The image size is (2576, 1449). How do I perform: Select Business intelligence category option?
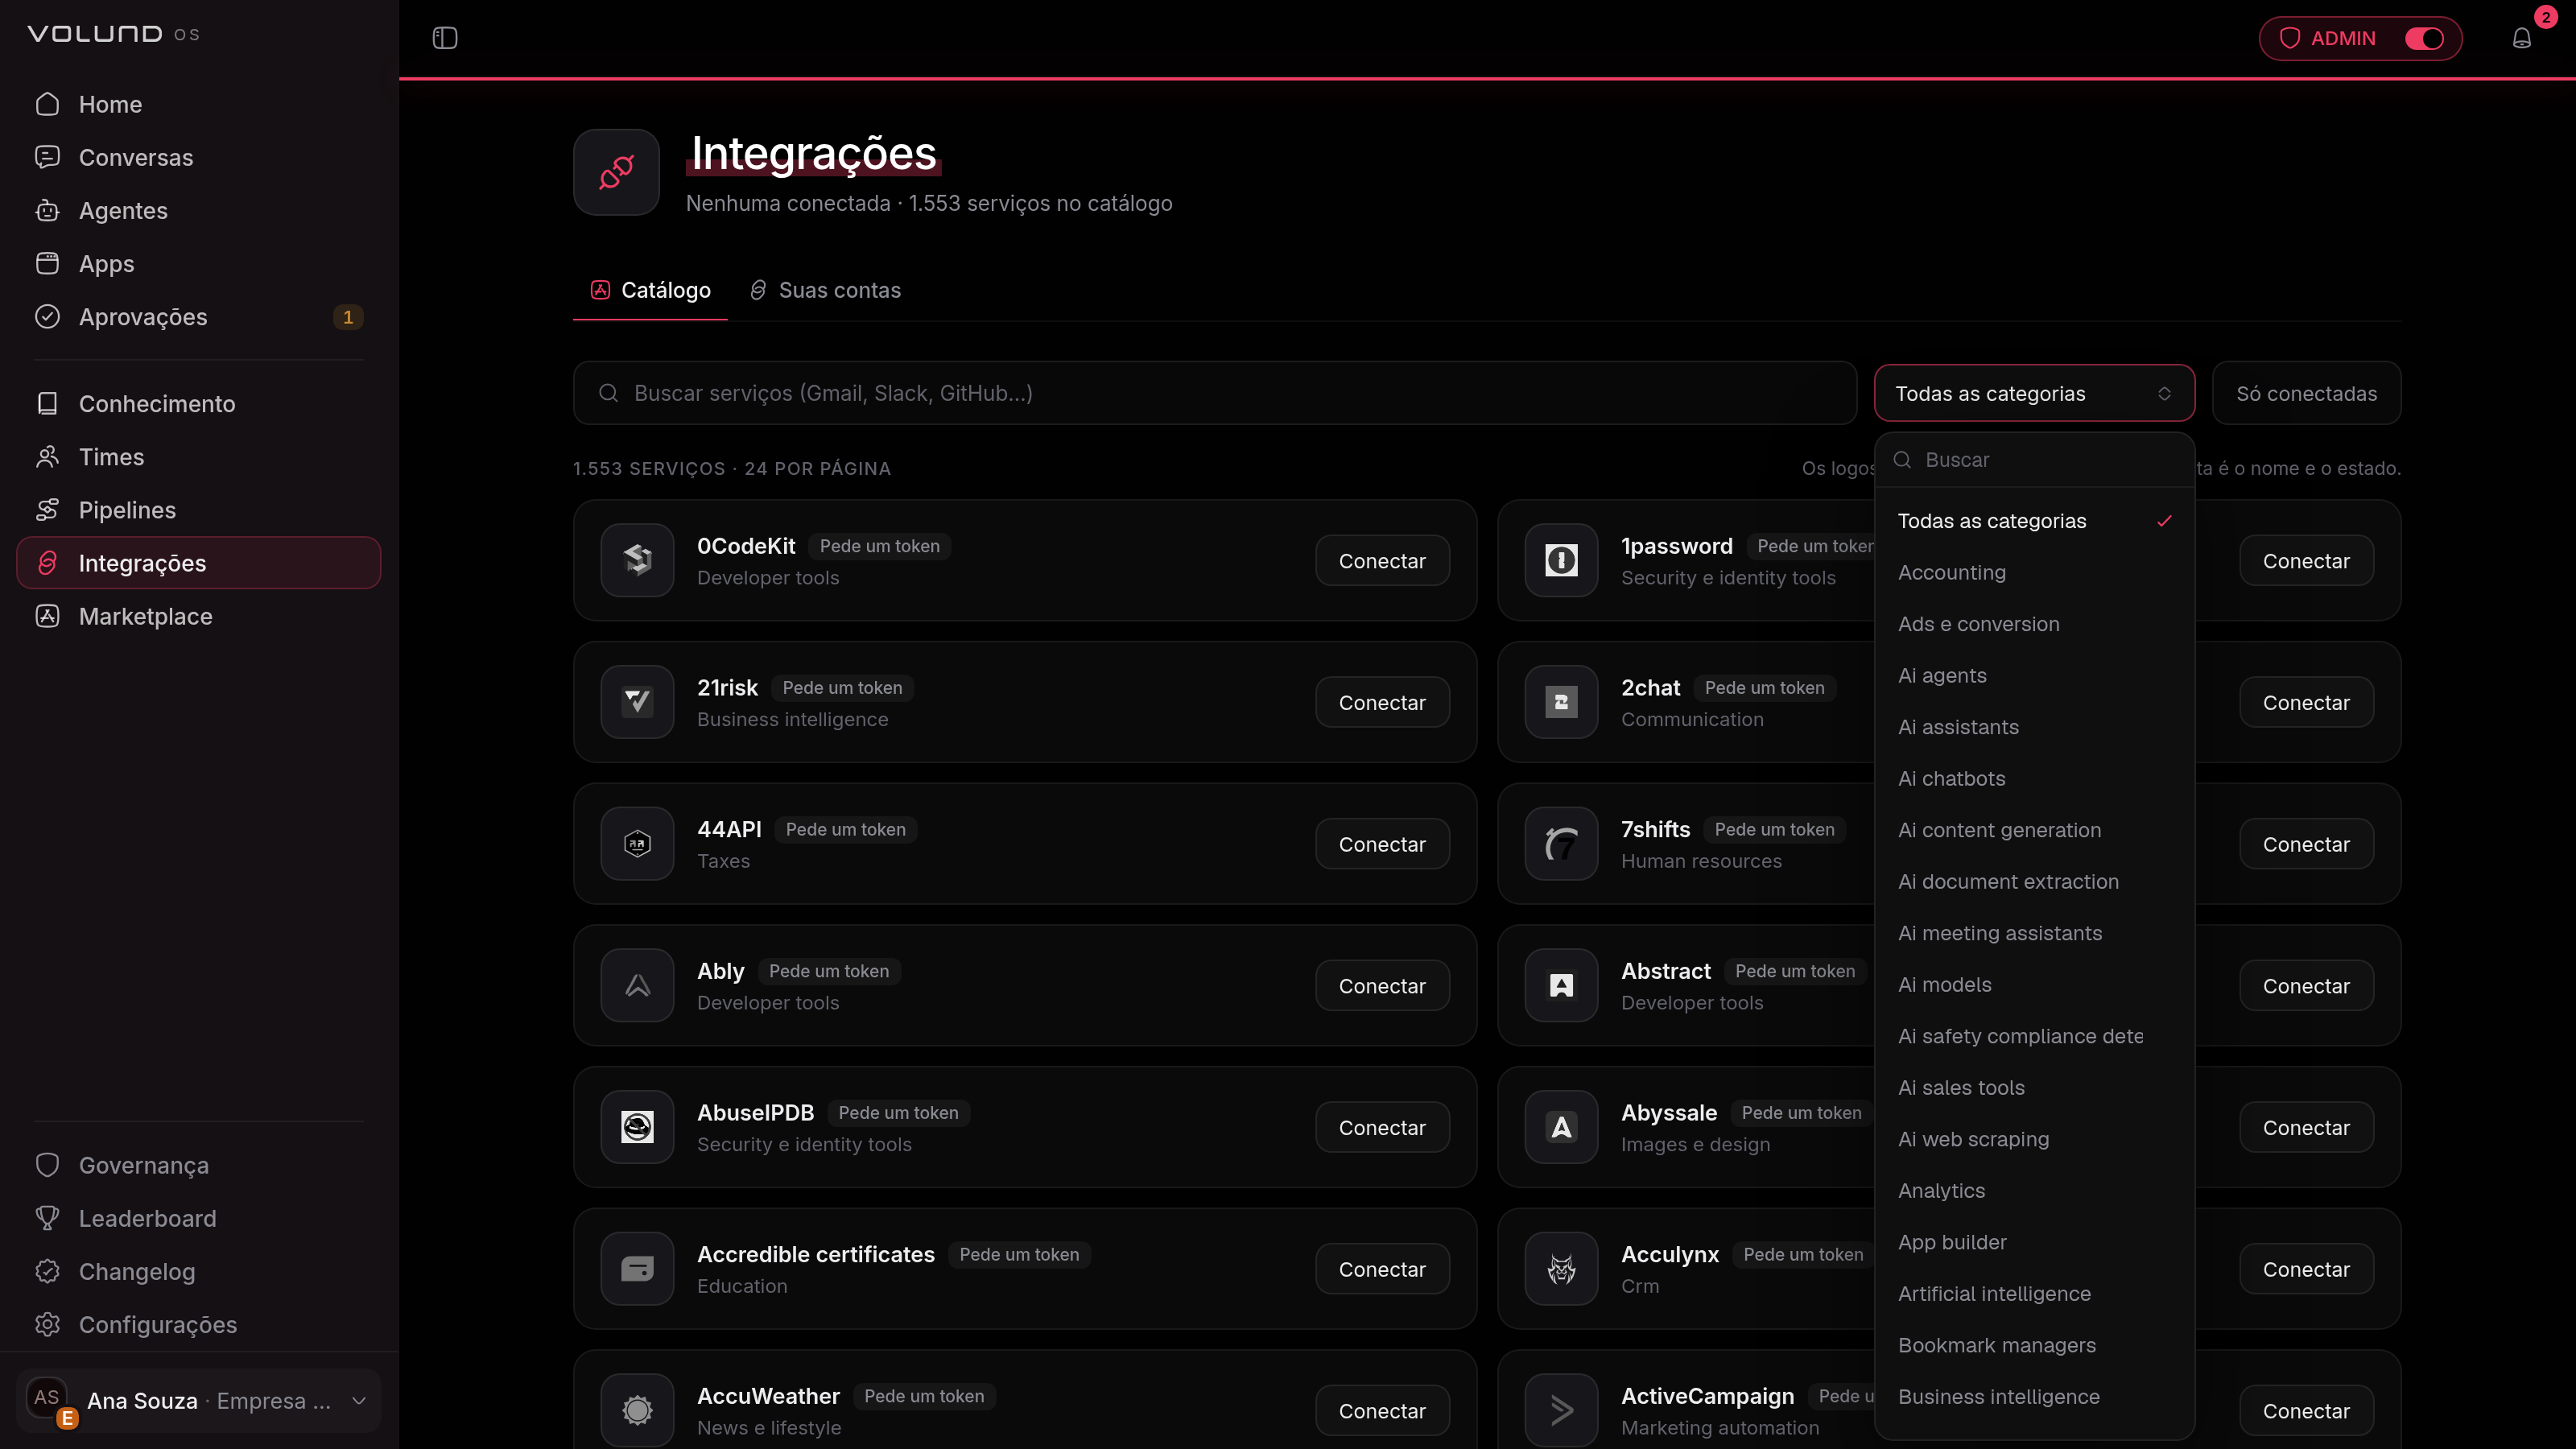(2034, 1396)
